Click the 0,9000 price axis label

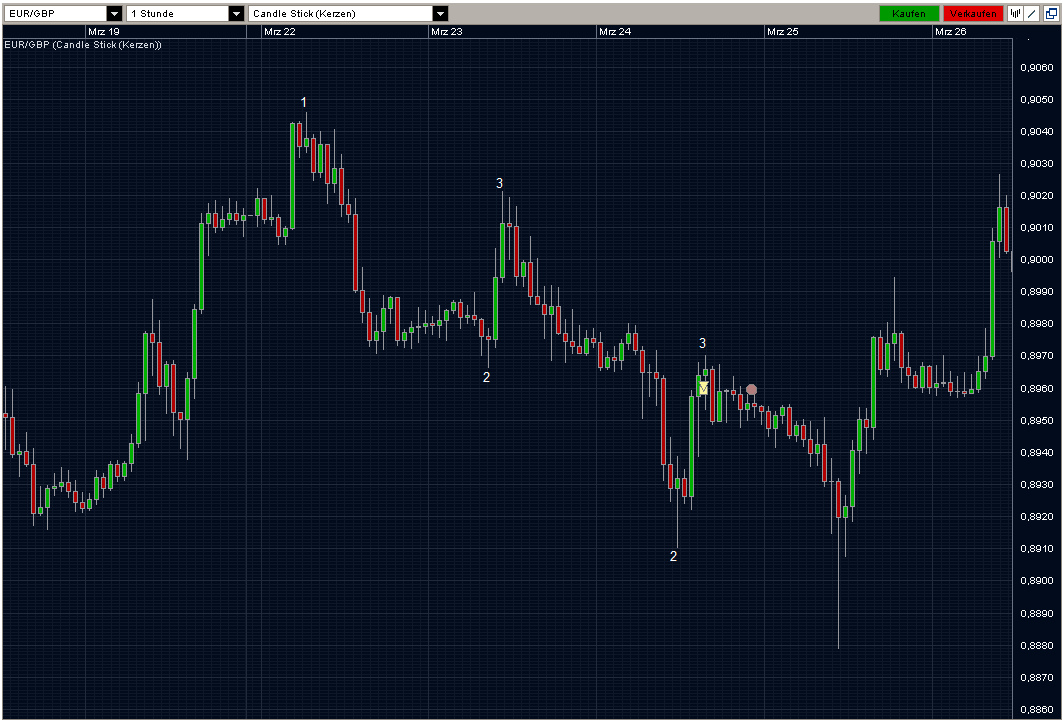(x=1037, y=260)
